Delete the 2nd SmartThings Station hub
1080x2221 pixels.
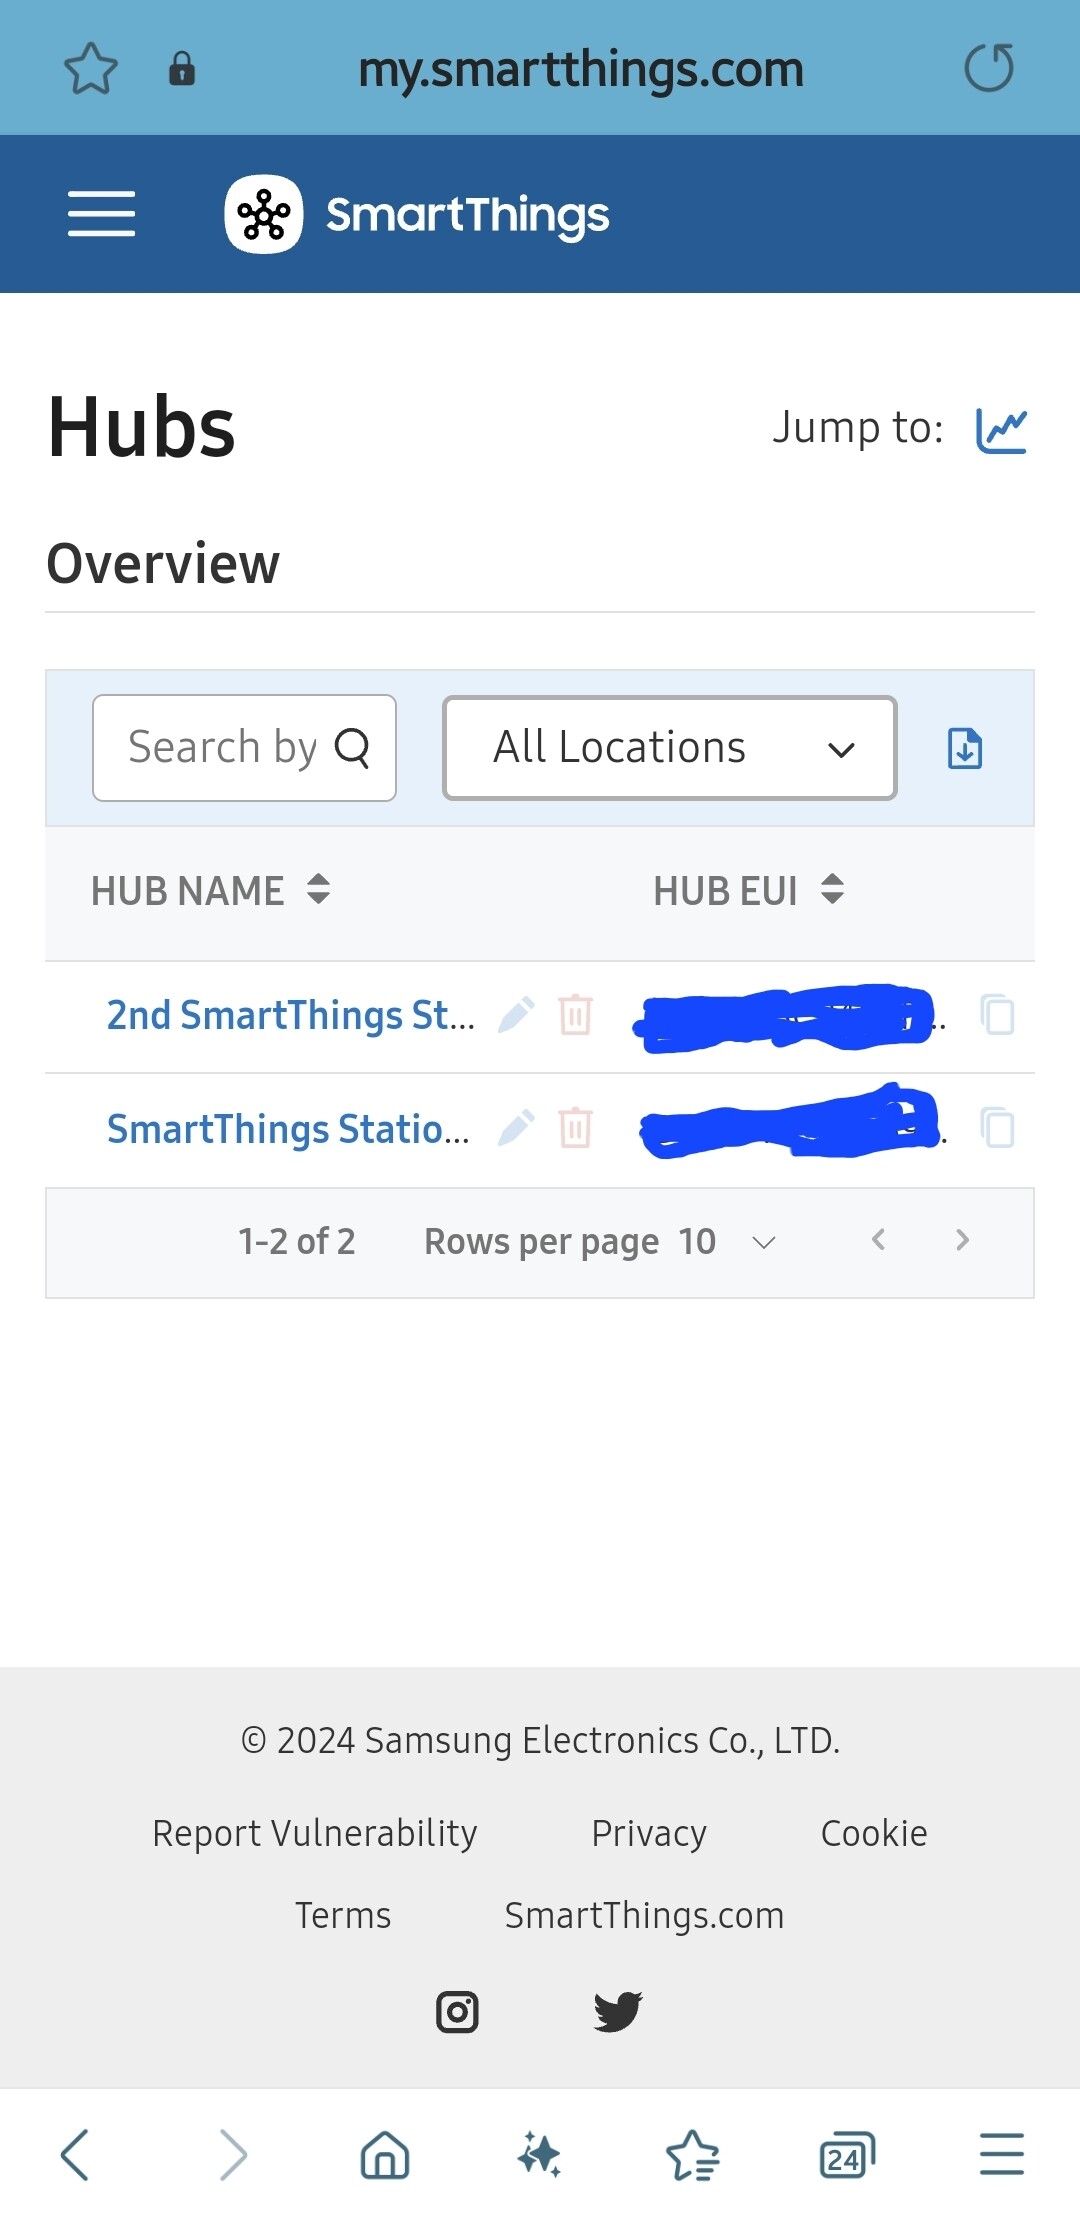click(x=575, y=1015)
